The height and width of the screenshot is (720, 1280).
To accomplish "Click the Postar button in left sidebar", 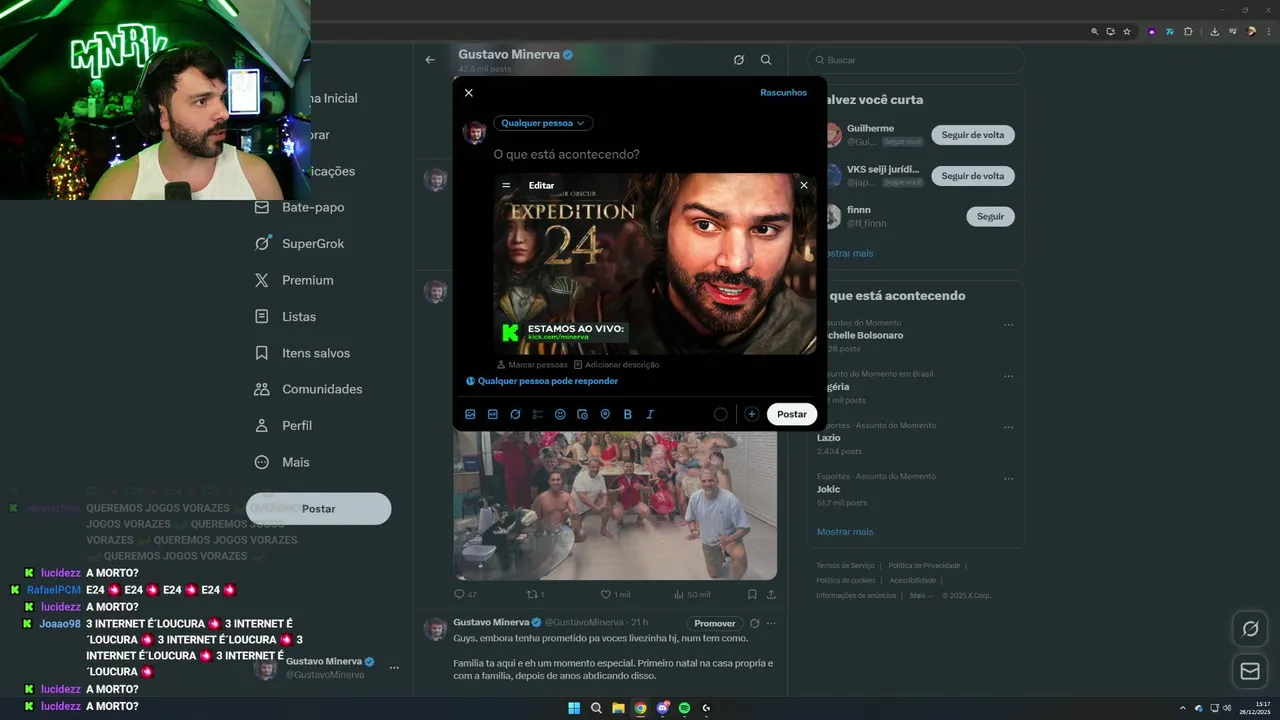I will pyautogui.click(x=319, y=509).
